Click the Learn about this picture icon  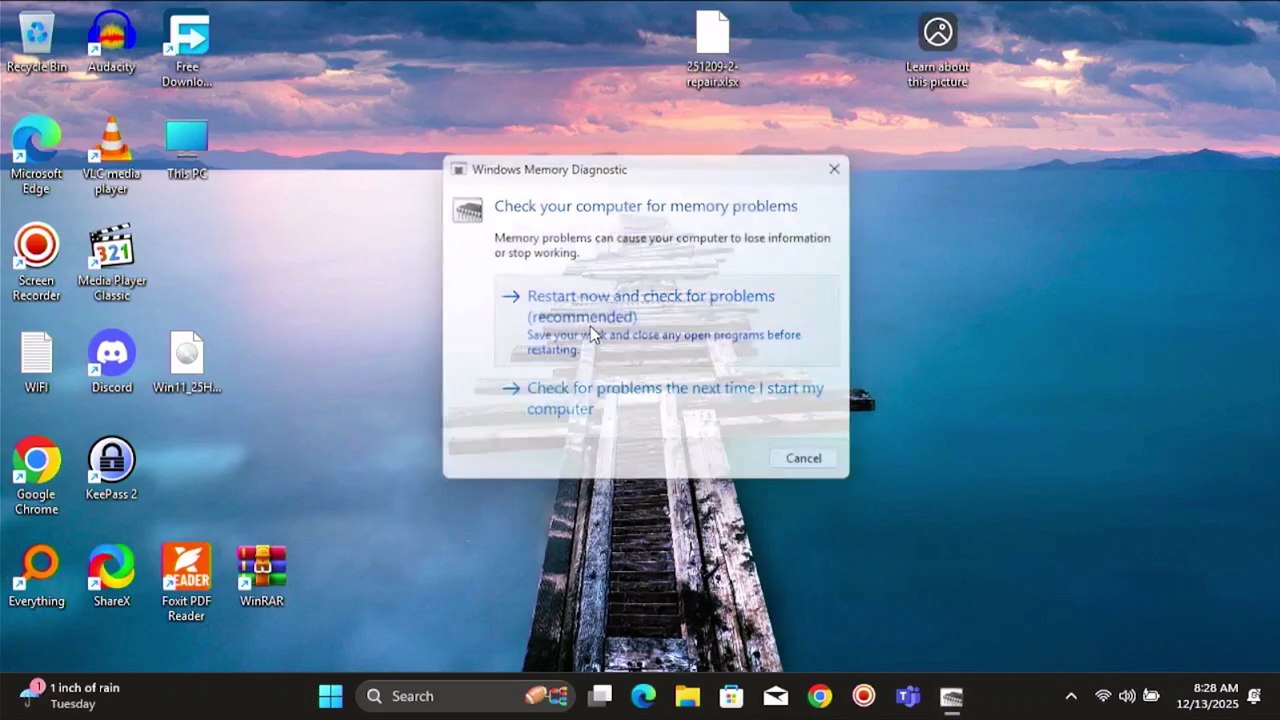[938, 50]
